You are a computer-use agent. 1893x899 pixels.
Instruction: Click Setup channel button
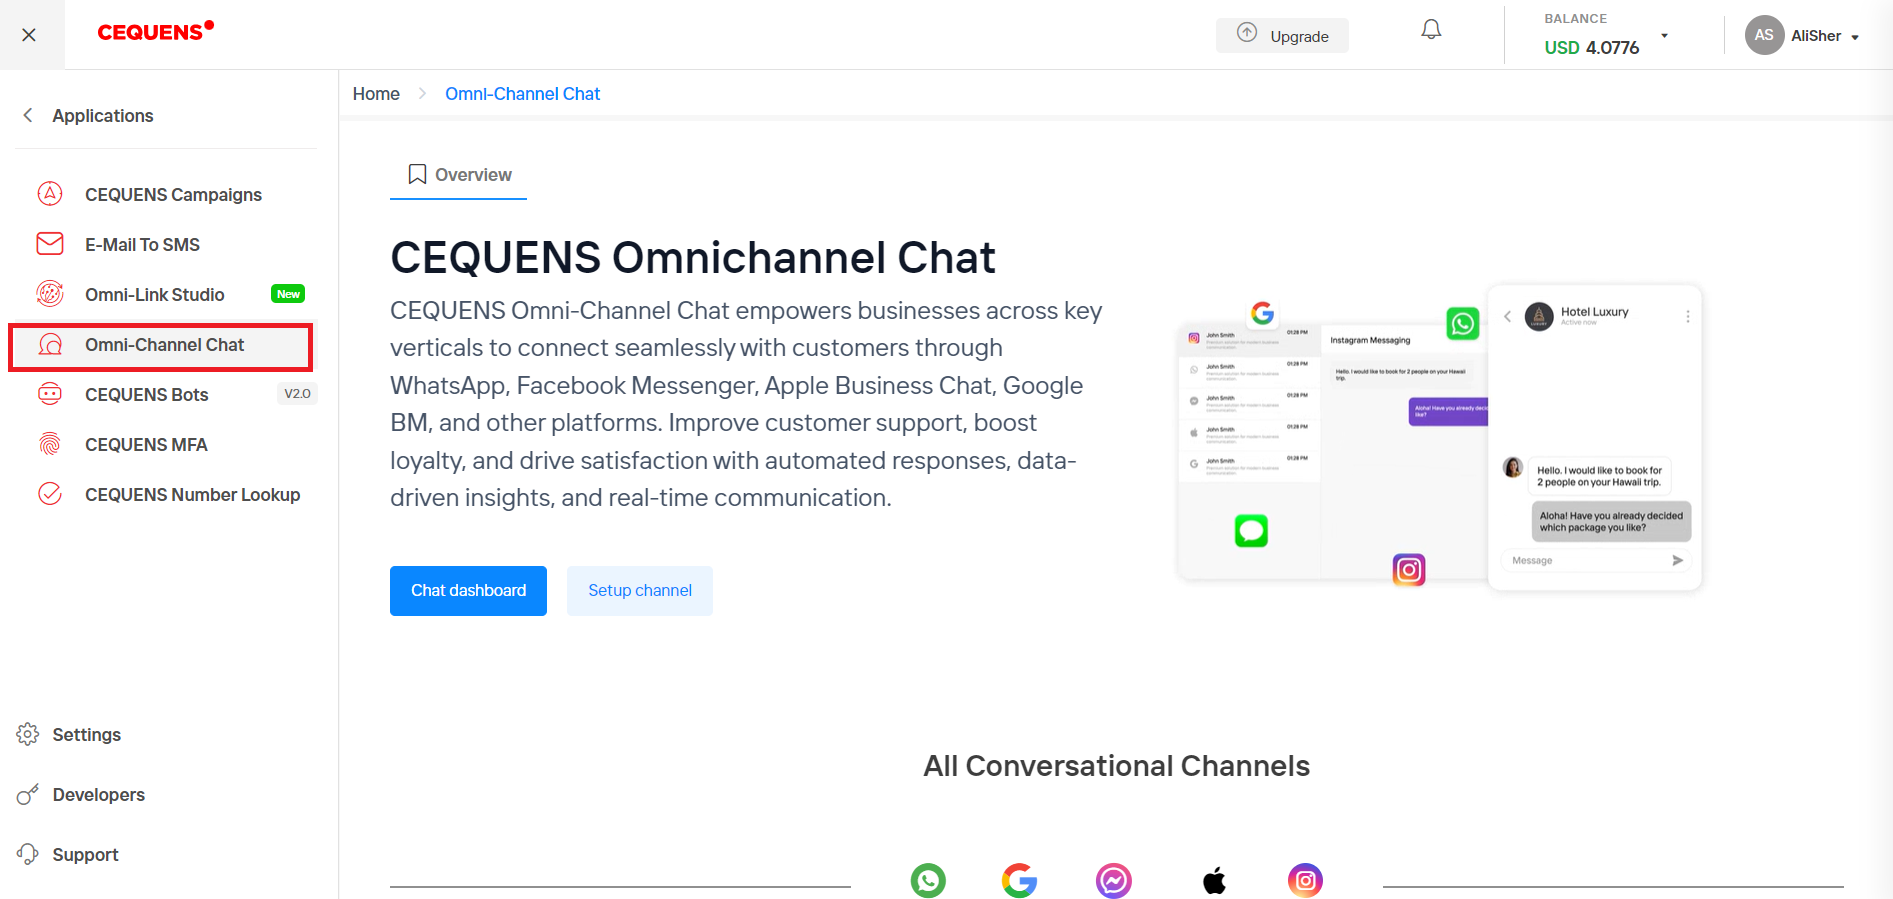click(x=640, y=590)
